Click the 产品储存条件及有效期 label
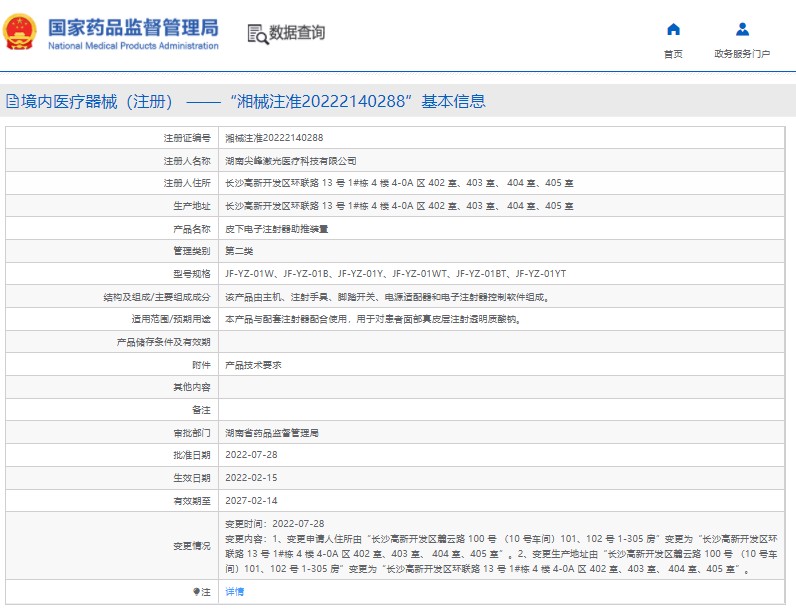The width and height of the screenshot is (796, 613). point(163,343)
